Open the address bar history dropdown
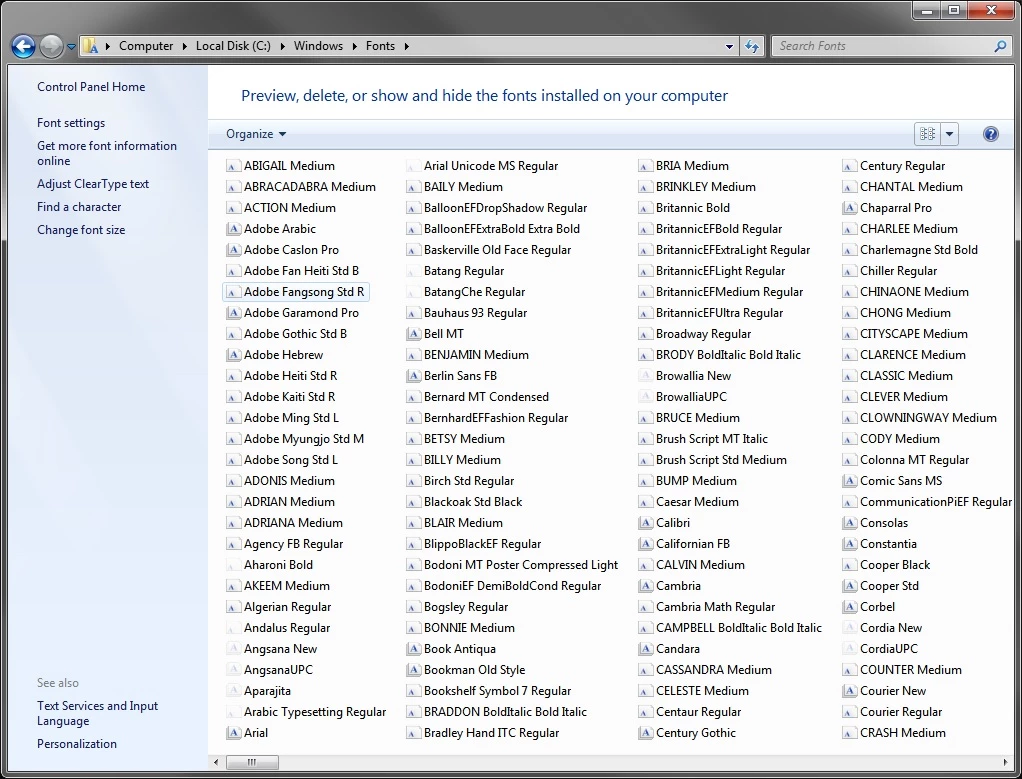Viewport: 1022px width, 779px height. [x=729, y=46]
